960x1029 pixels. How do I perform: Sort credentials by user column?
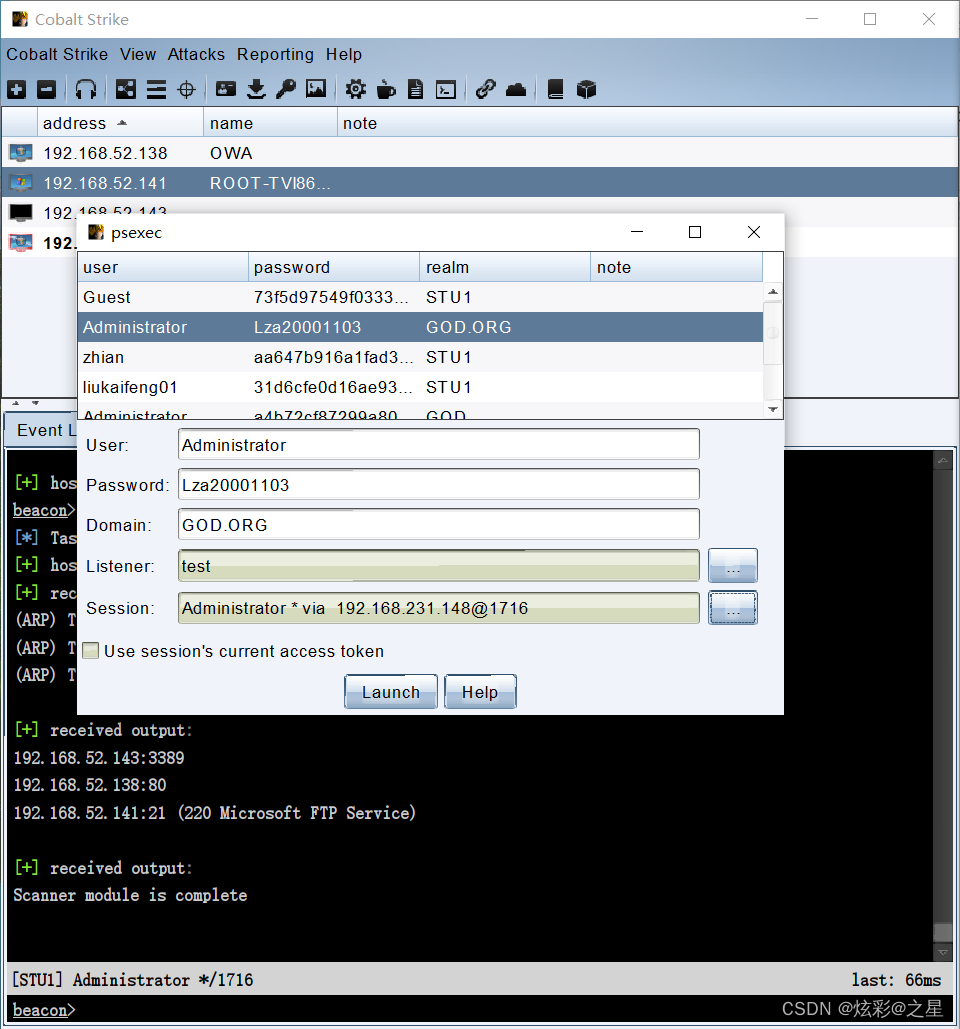coord(163,267)
